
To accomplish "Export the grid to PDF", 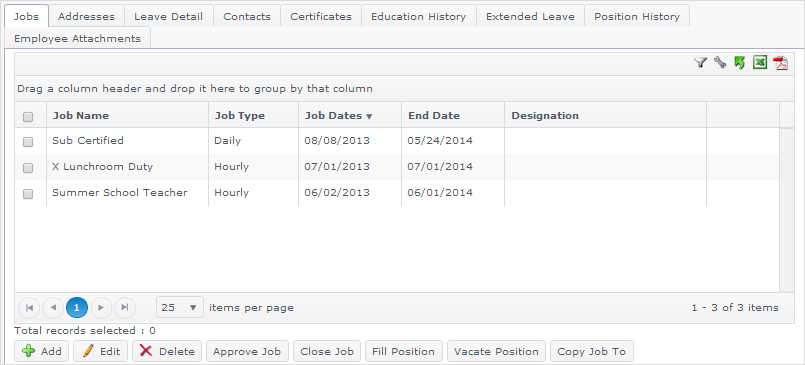I will point(781,63).
